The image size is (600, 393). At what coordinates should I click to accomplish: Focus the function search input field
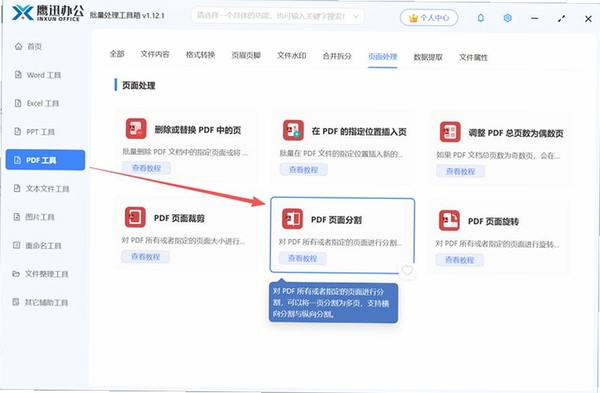point(277,16)
